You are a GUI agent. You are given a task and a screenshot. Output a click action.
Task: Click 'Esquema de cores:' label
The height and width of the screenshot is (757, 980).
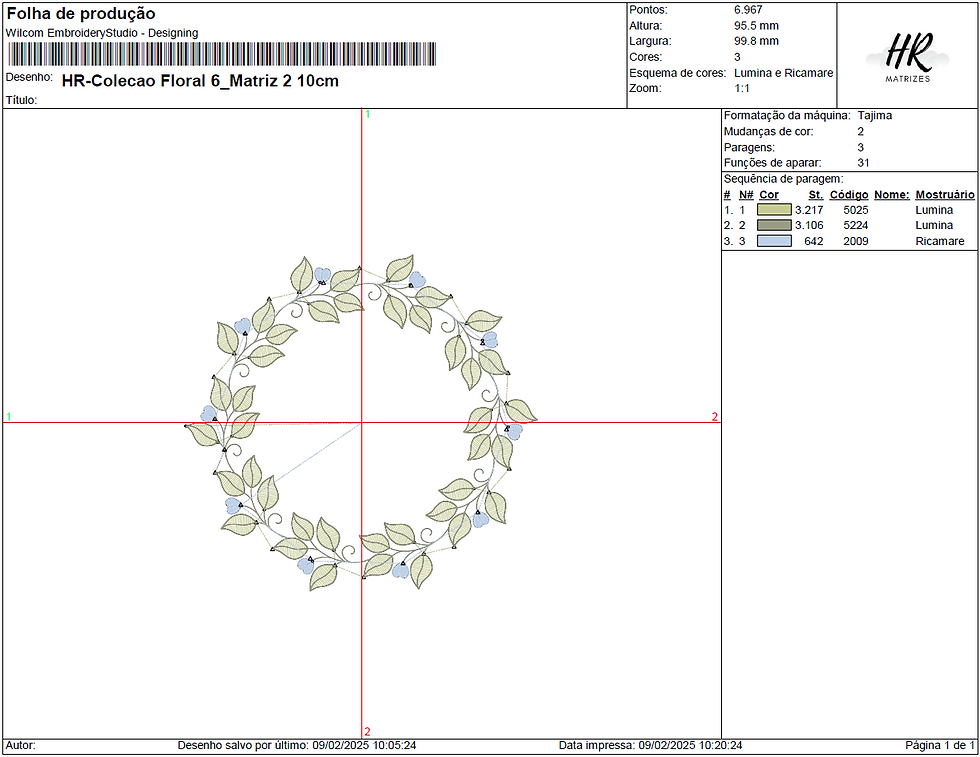click(678, 73)
